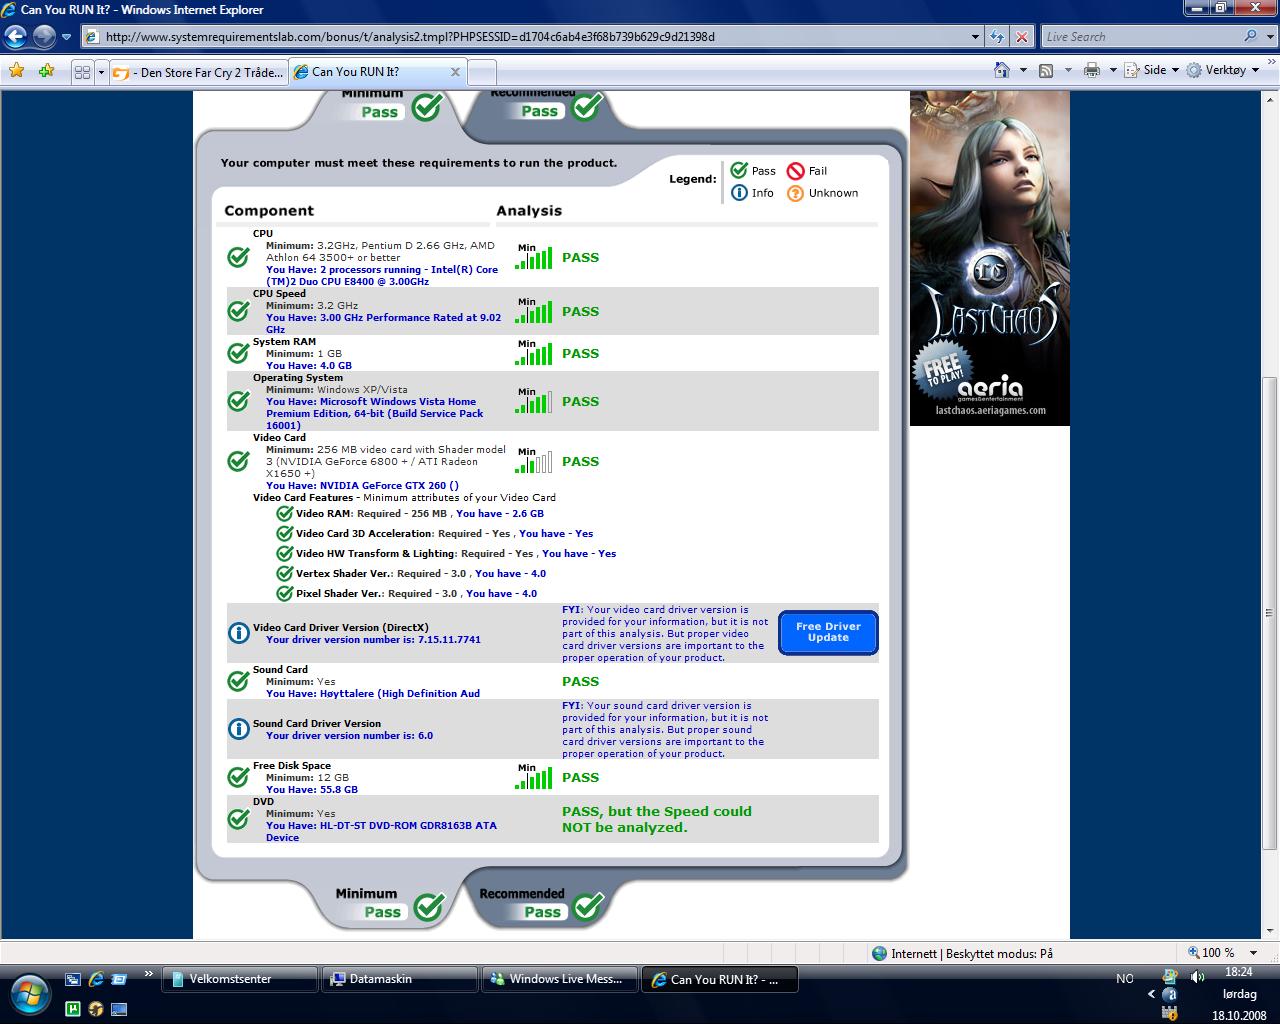Click 'Your driver version number is: 7.15.11.7741'

[x=373, y=640]
